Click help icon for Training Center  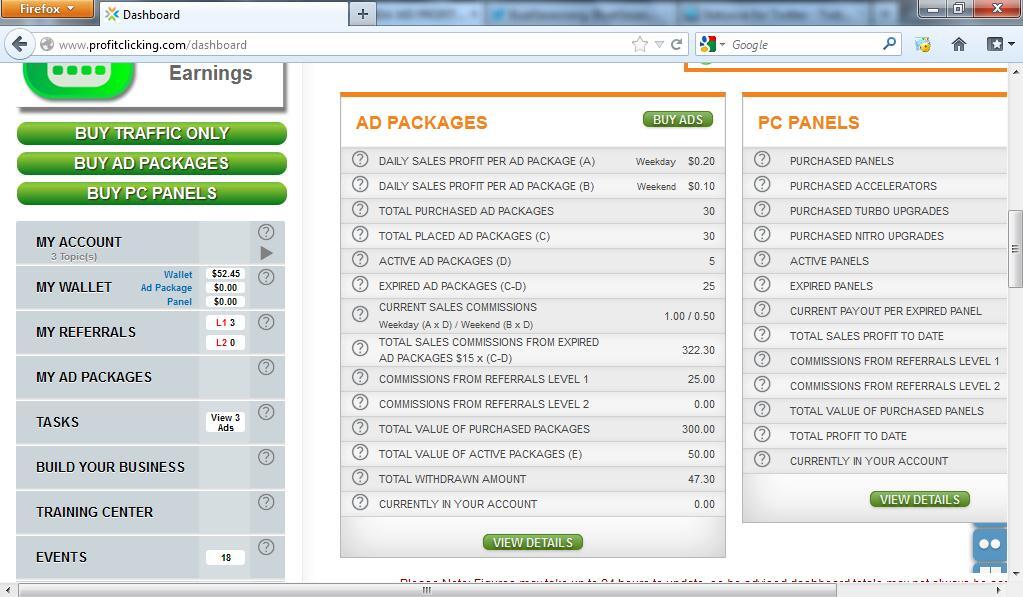266,502
